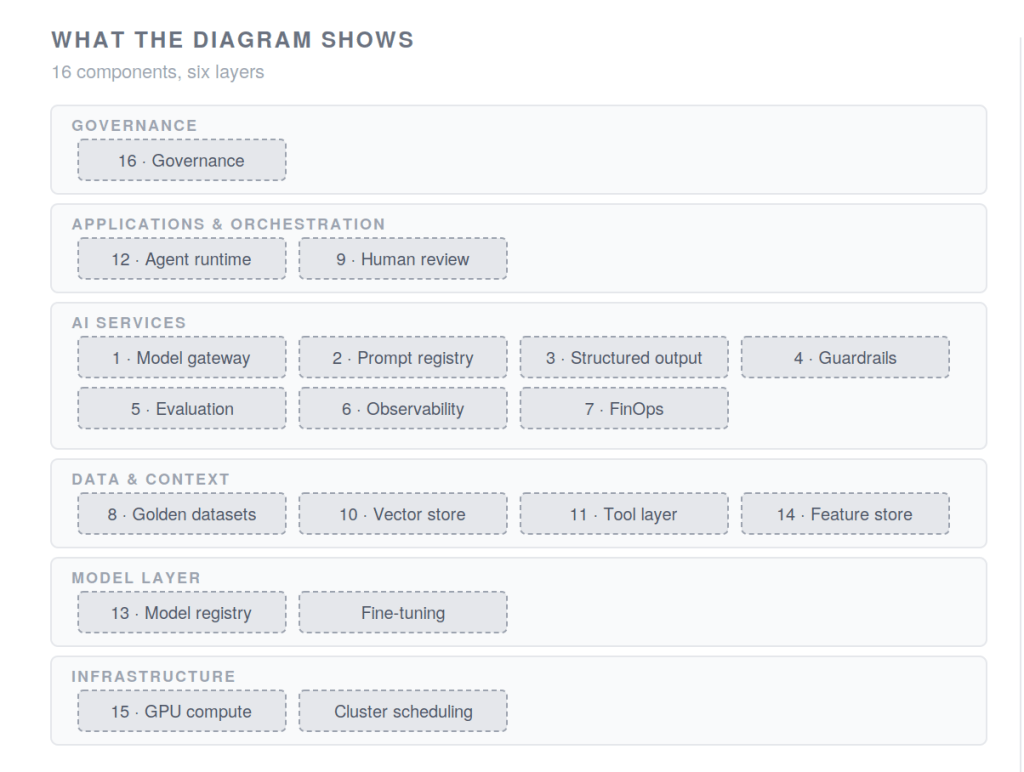Select the 12 · Agent runtime box
Image resolution: width=1024 pixels, height=772 pixels.
coord(182,259)
